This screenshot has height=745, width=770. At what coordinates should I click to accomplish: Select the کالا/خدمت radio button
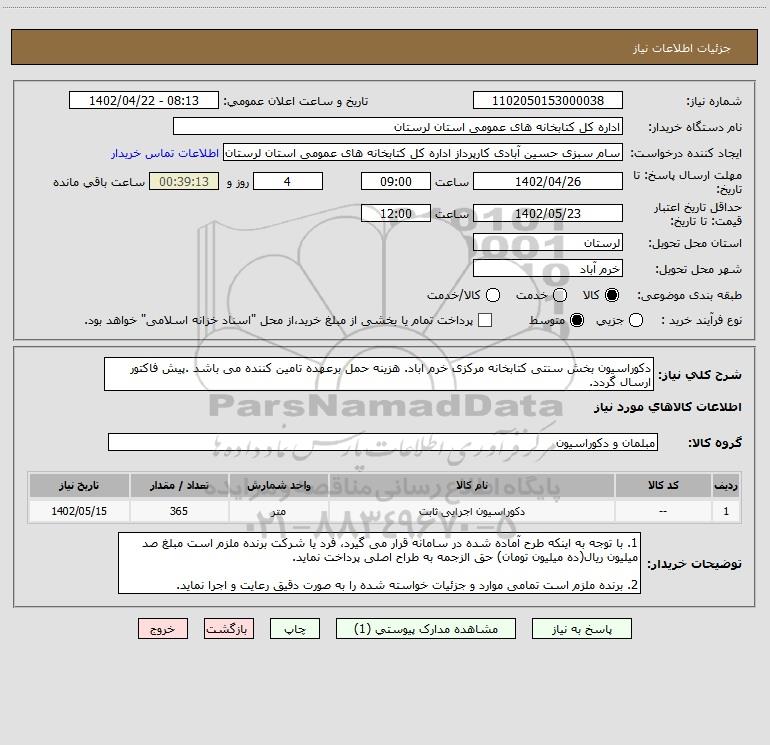pos(493,295)
